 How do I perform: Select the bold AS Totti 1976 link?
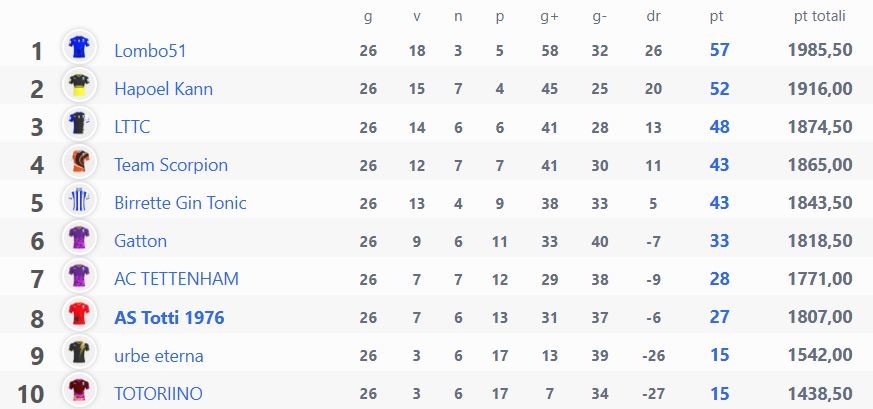click(169, 318)
